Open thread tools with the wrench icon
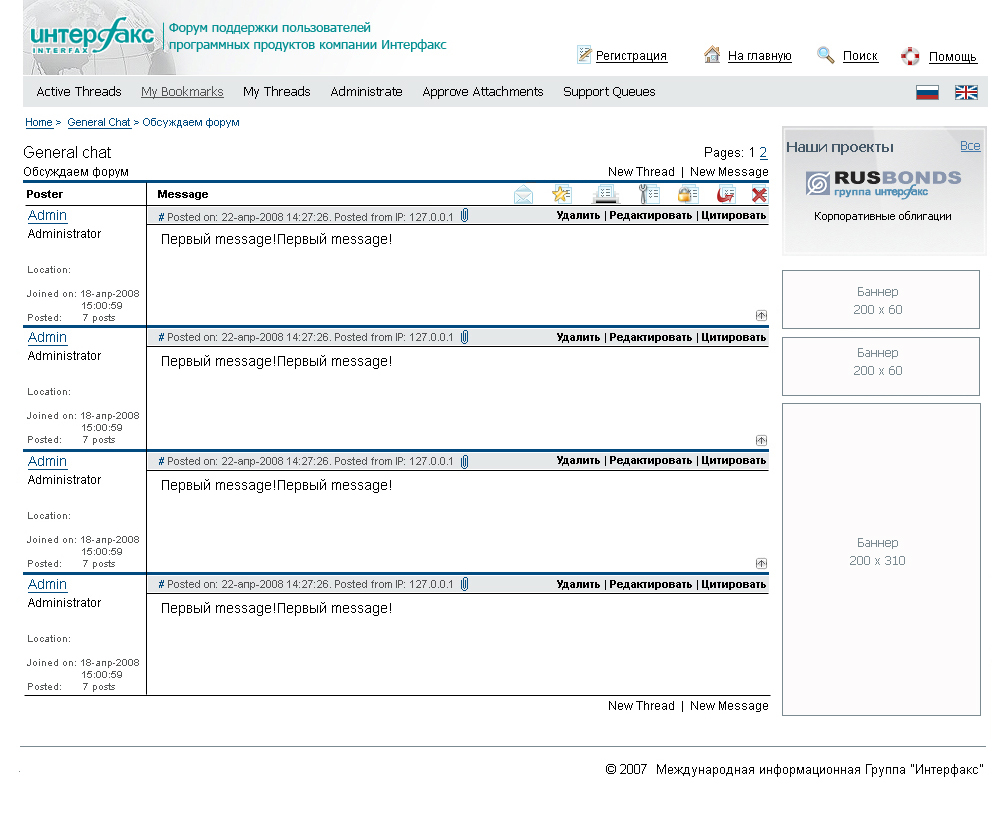This screenshot has width=1000, height=815. tap(648, 194)
